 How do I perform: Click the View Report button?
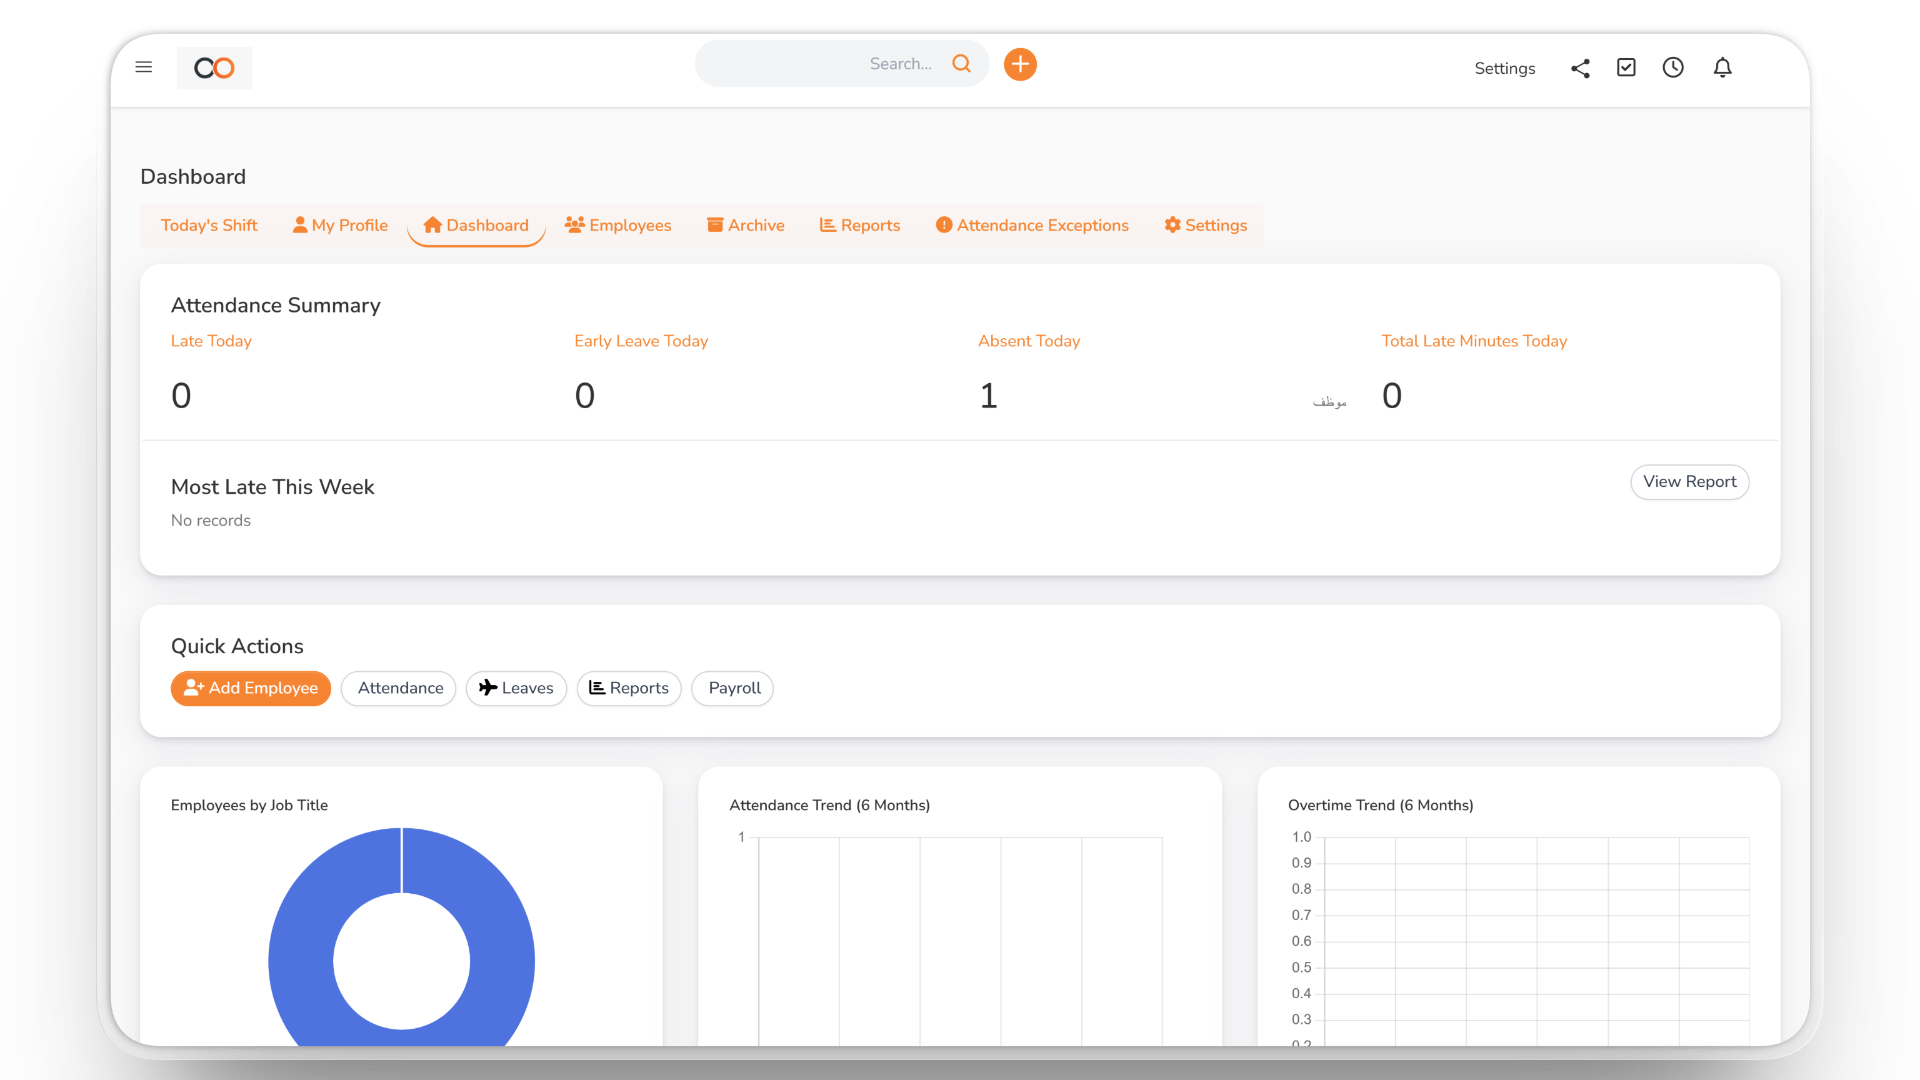(1689, 482)
